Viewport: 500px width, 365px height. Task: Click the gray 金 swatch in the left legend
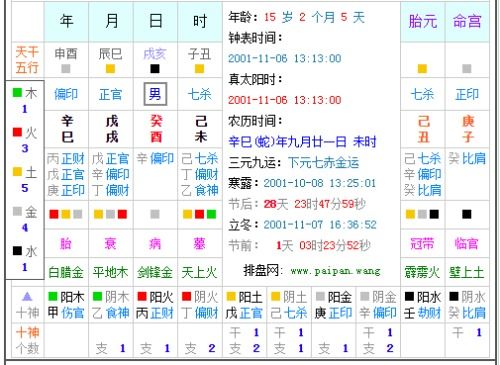(17, 211)
